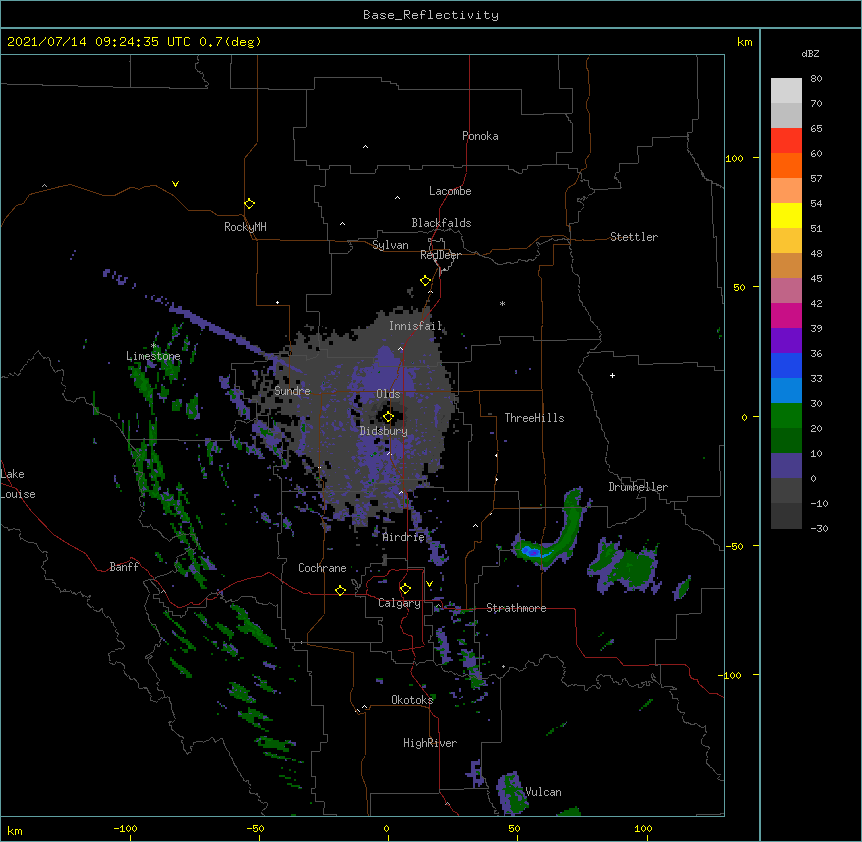862x842 pixels.
Task: Click the Lacombe city label
Action: tap(450, 191)
